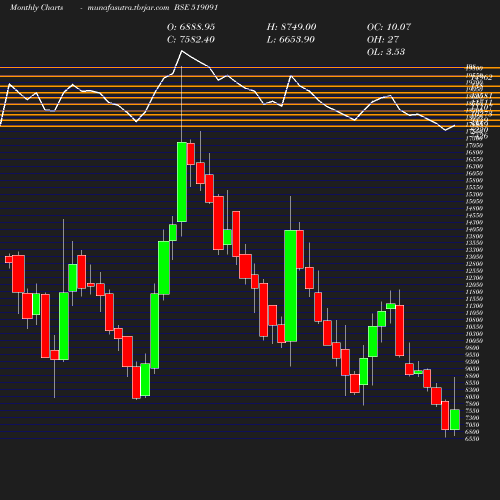This screenshot has width=500, height=500.
Task: Select the close value 'C: 7582.40'
Action: point(191,40)
